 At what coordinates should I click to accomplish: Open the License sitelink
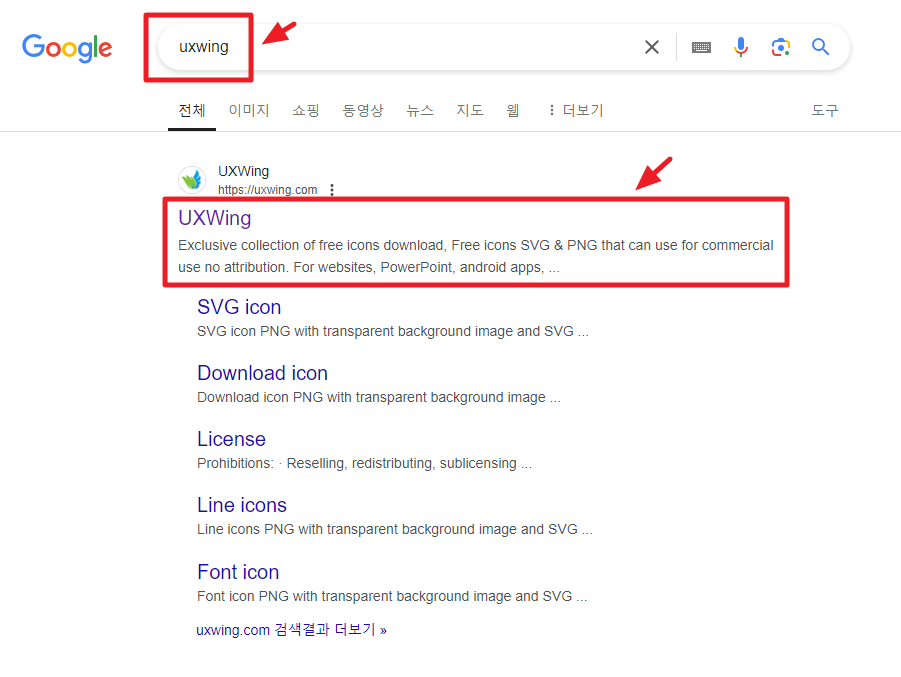click(231, 438)
